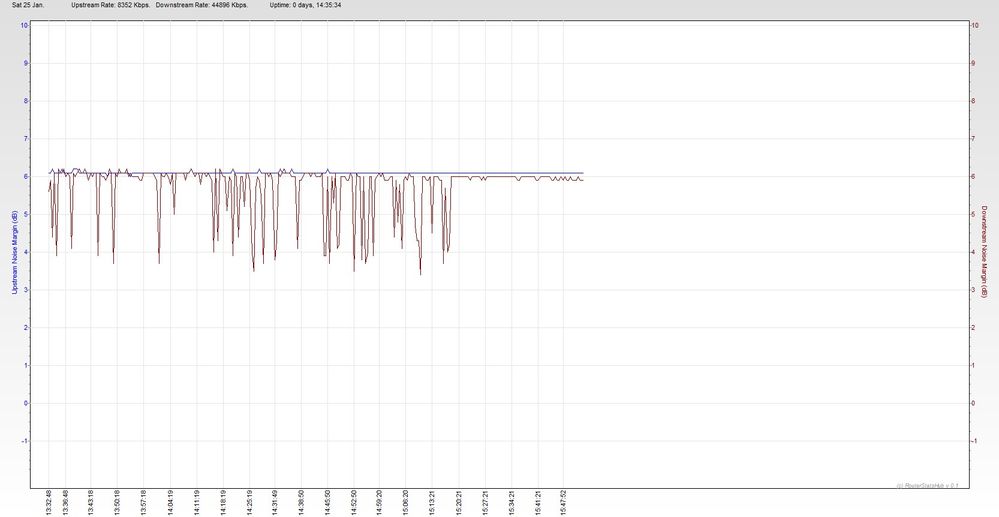Select time label 15:41:21
The height and width of the screenshot is (517, 999).
tap(538, 502)
